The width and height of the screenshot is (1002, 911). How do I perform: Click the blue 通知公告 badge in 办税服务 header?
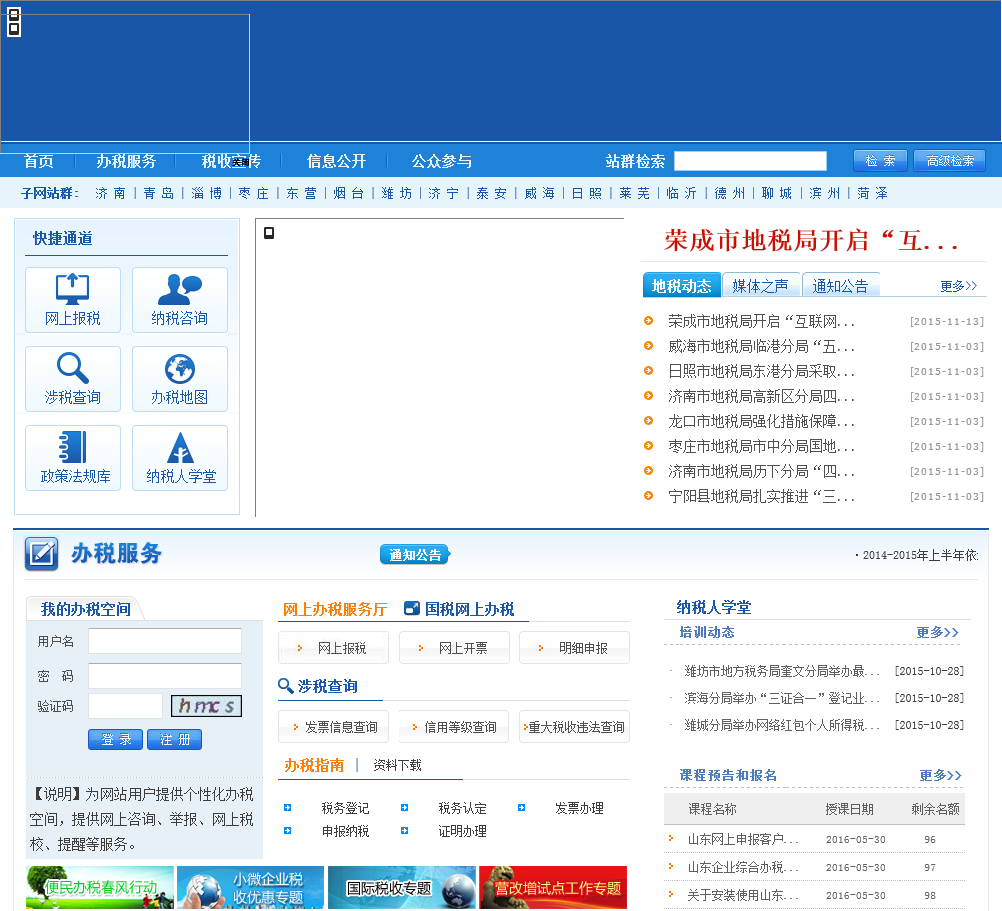(415, 555)
